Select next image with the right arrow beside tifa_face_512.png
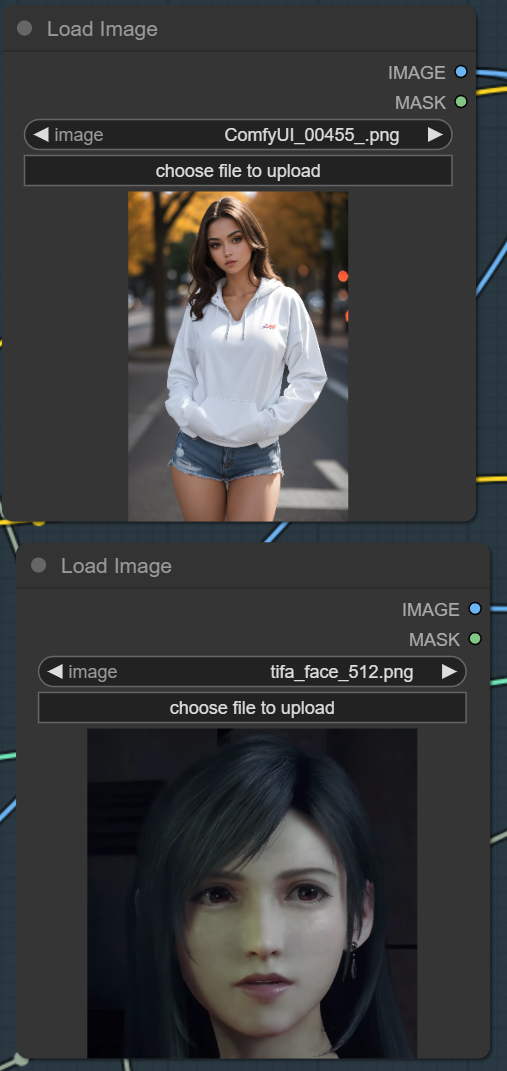 [449, 671]
